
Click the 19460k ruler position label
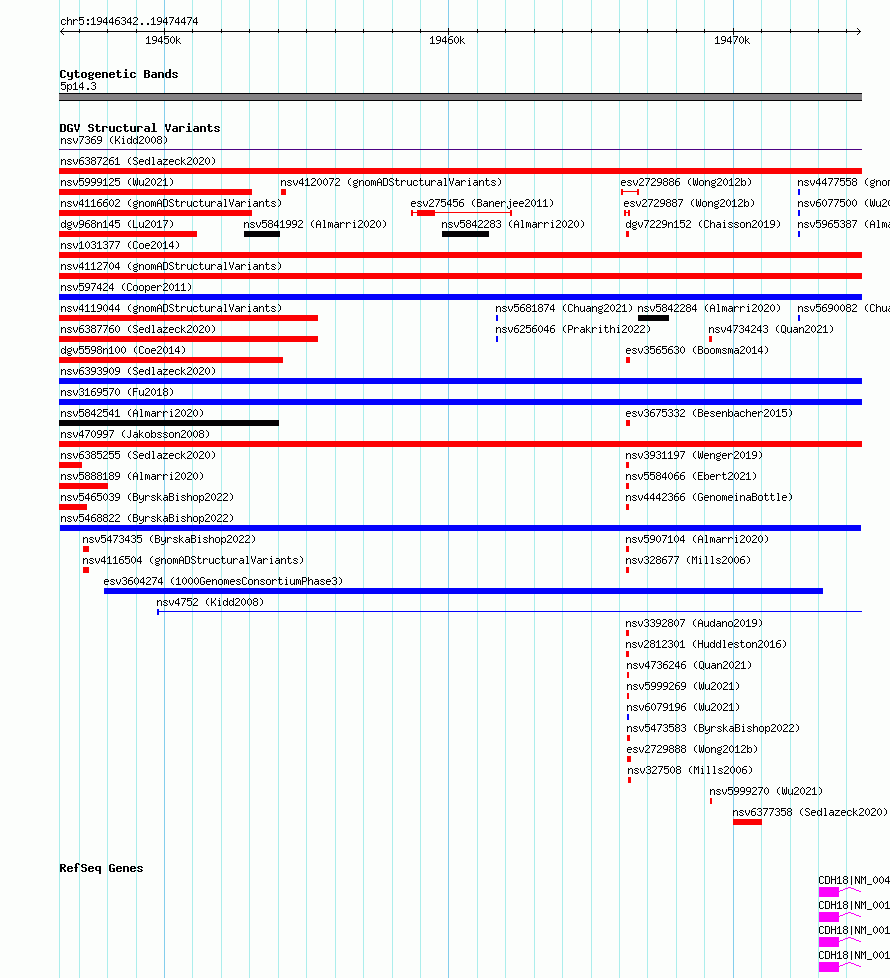[447, 41]
